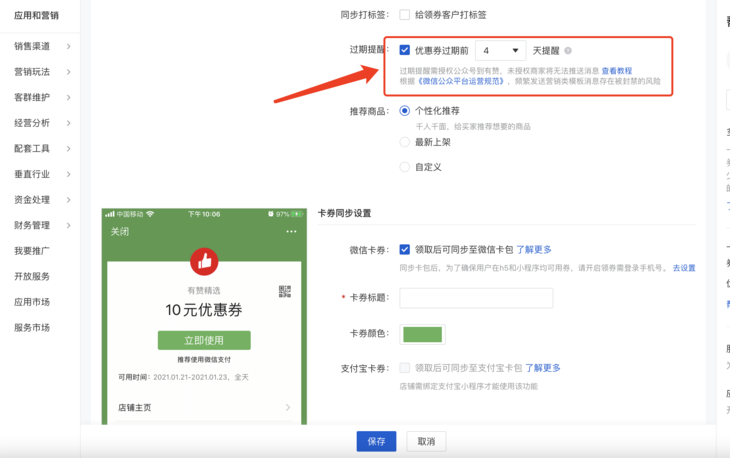
Task: Expand 销售渠道 sidebar menu
Action: click(42, 46)
